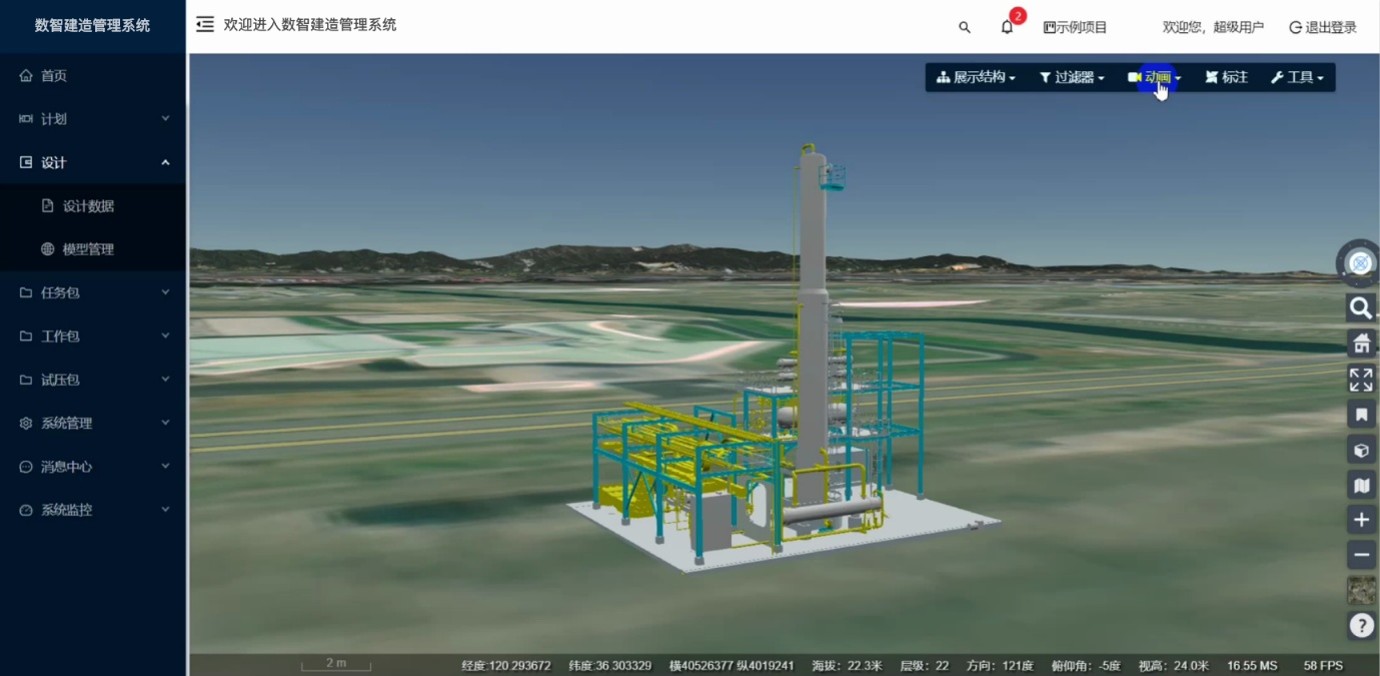Select the satellite imagery basemap thumbnail

tap(1361, 590)
